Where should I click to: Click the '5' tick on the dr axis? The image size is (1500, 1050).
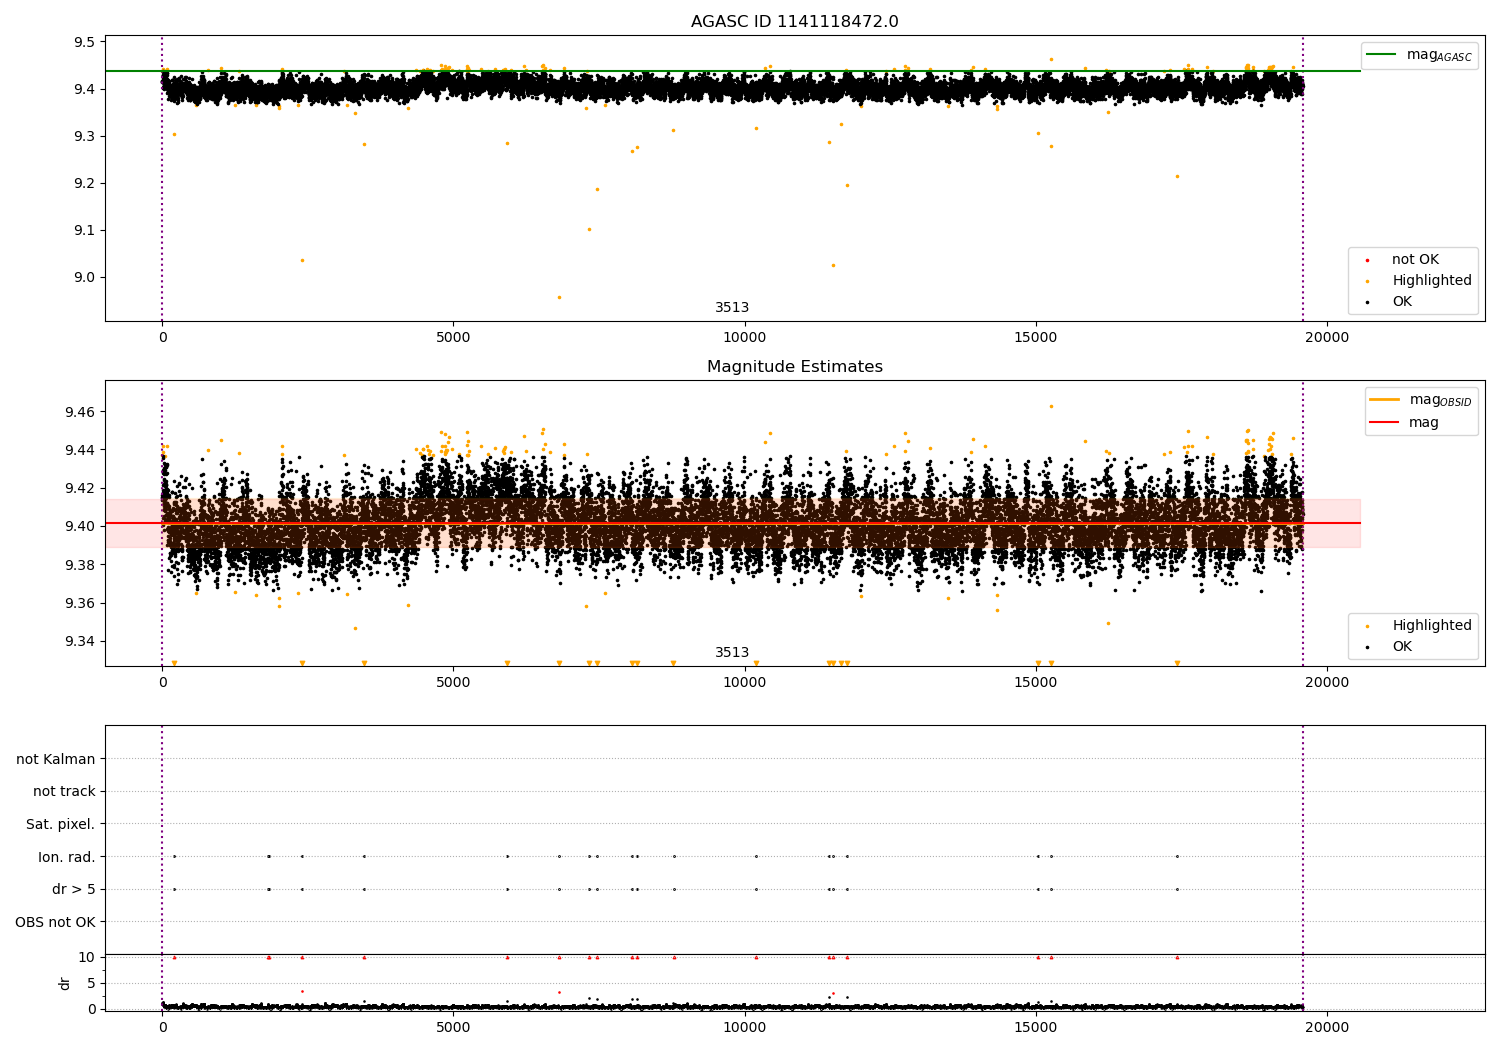[91, 983]
